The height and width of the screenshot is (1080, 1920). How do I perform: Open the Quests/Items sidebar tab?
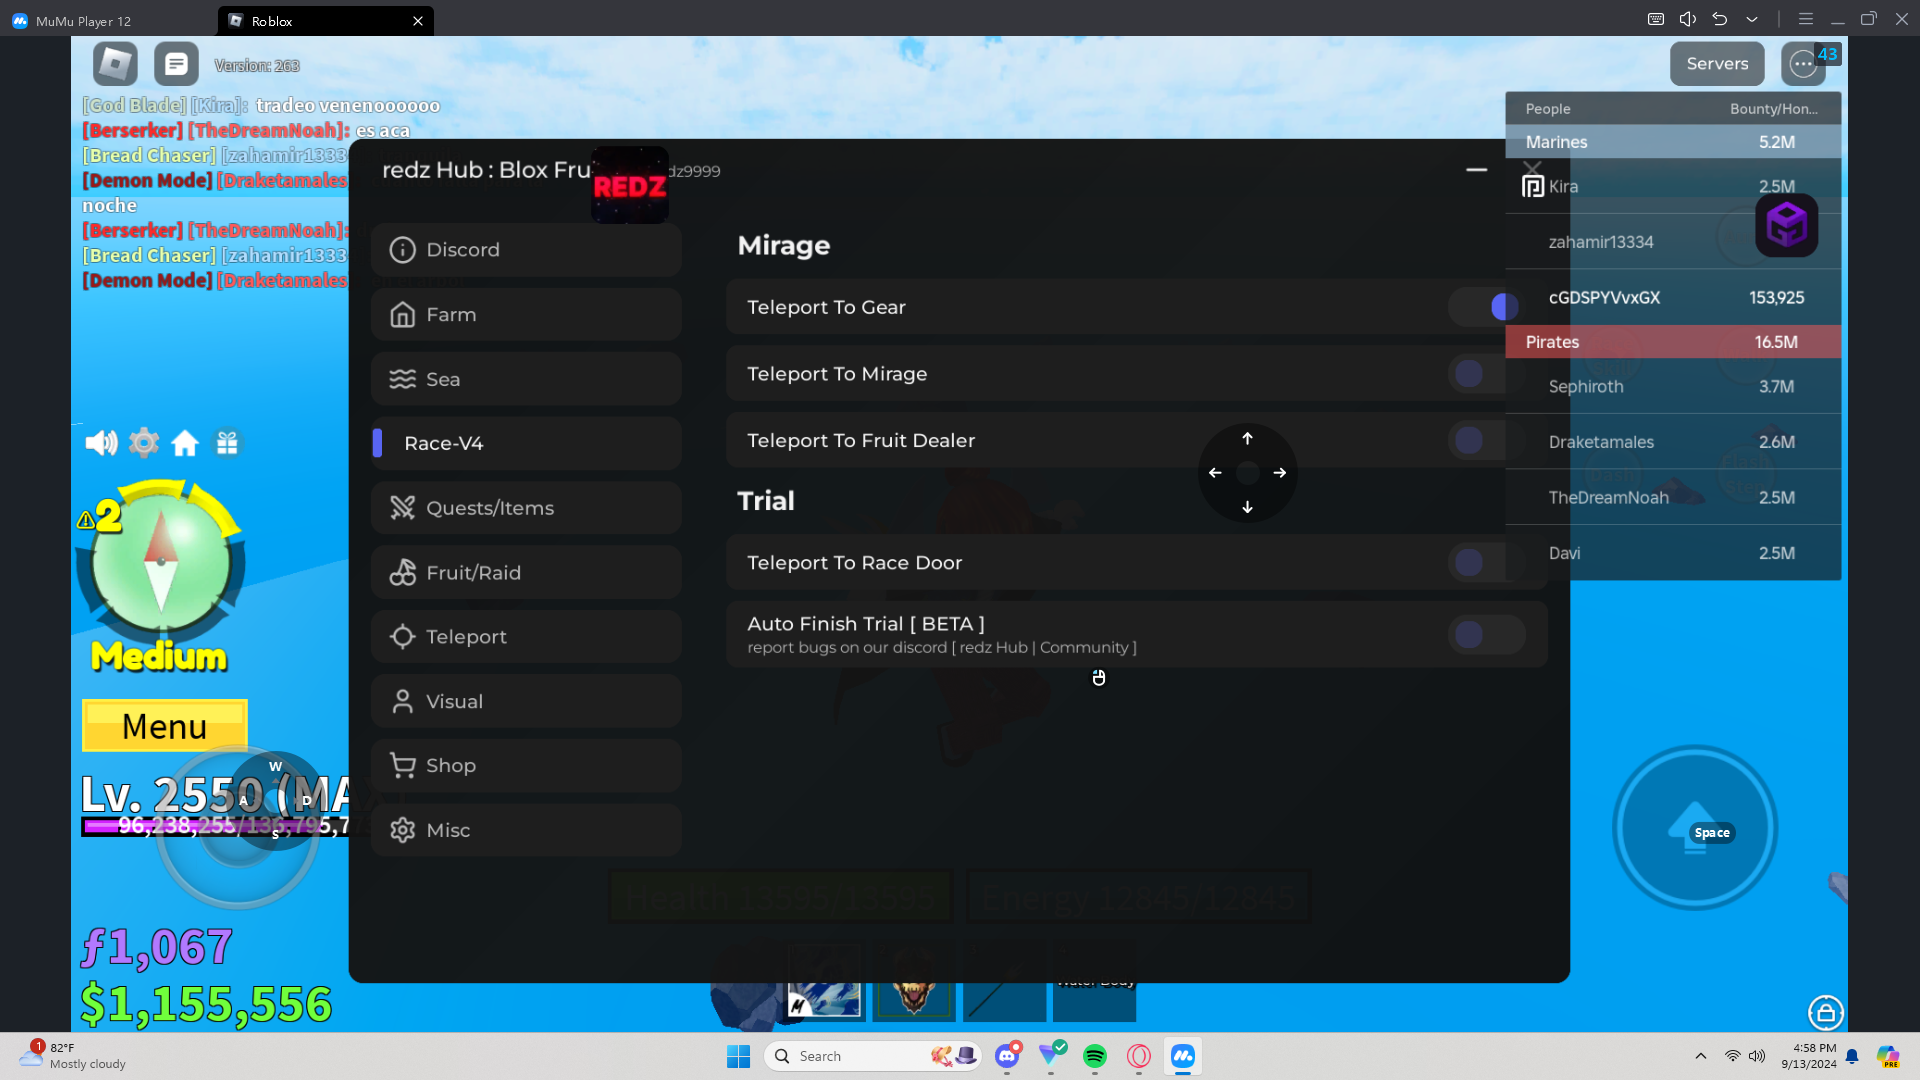tap(526, 508)
